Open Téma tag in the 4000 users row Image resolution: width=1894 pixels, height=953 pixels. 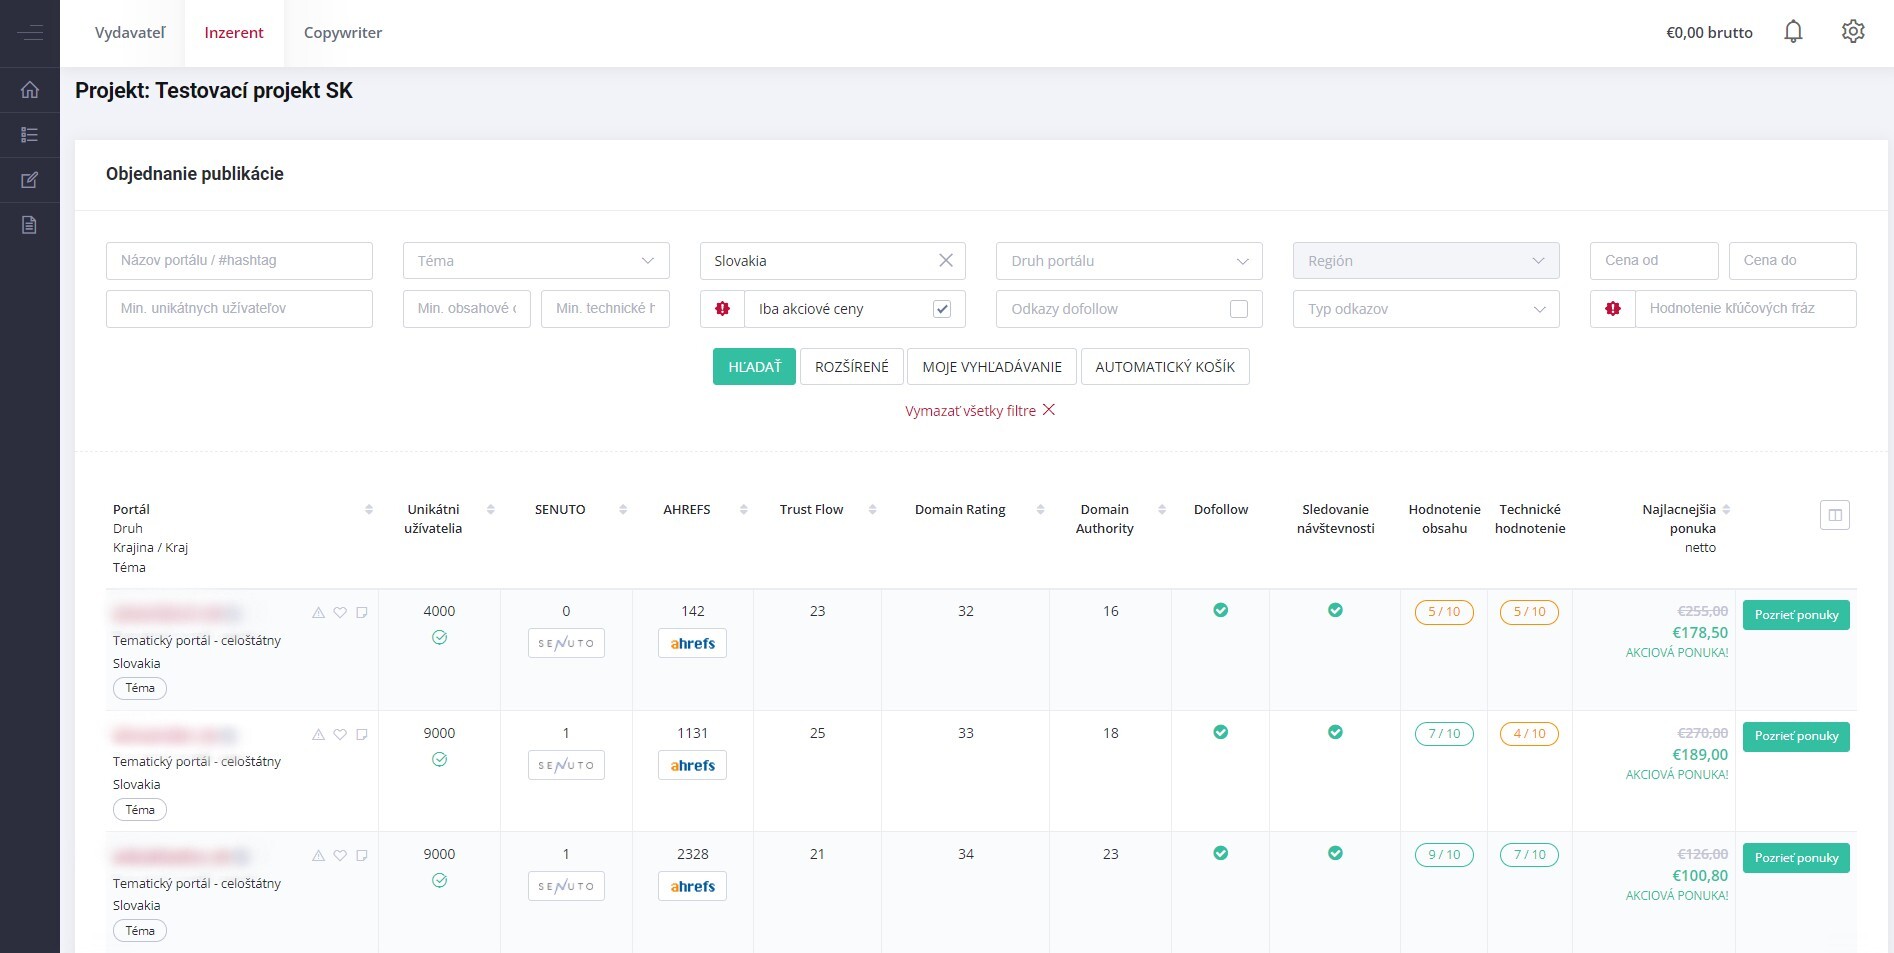tap(140, 688)
